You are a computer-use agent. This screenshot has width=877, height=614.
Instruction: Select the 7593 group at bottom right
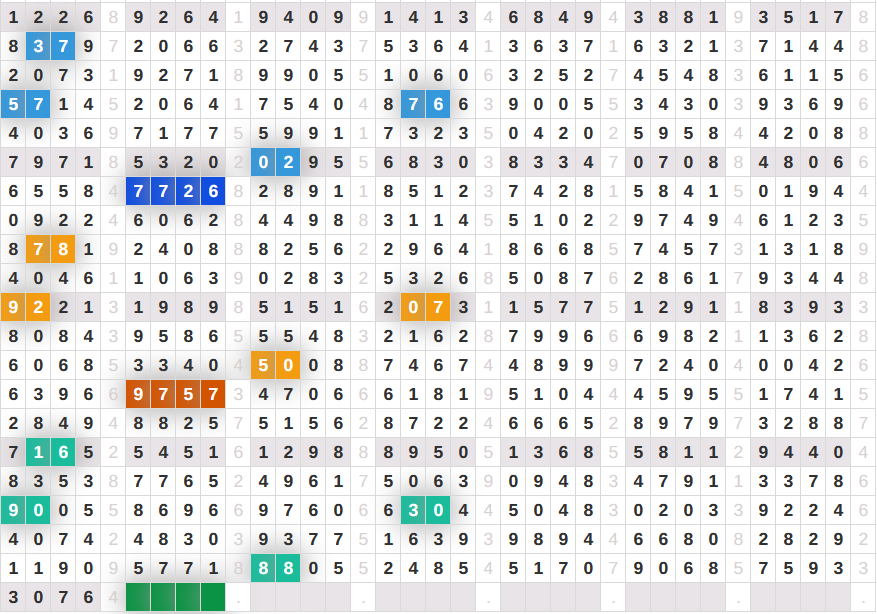[x=800, y=568]
